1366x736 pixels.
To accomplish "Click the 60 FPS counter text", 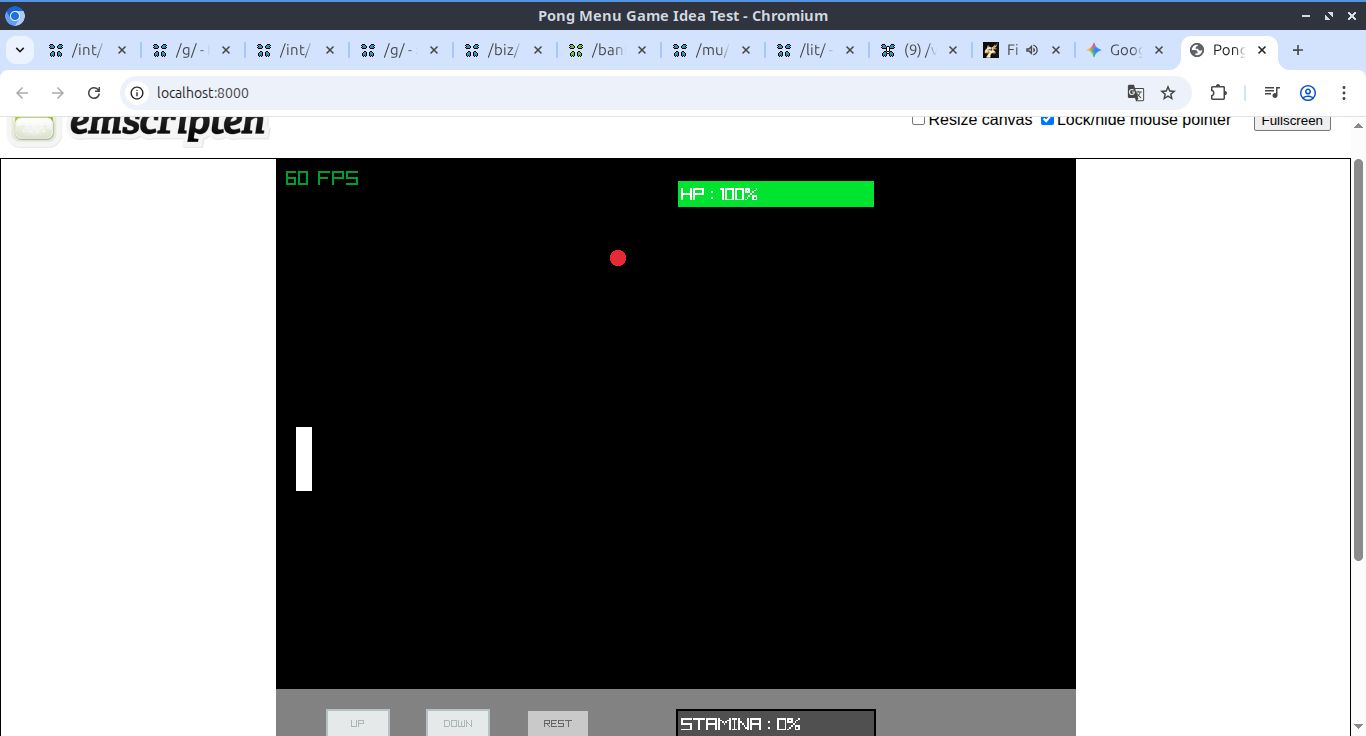I will pos(322,178).
